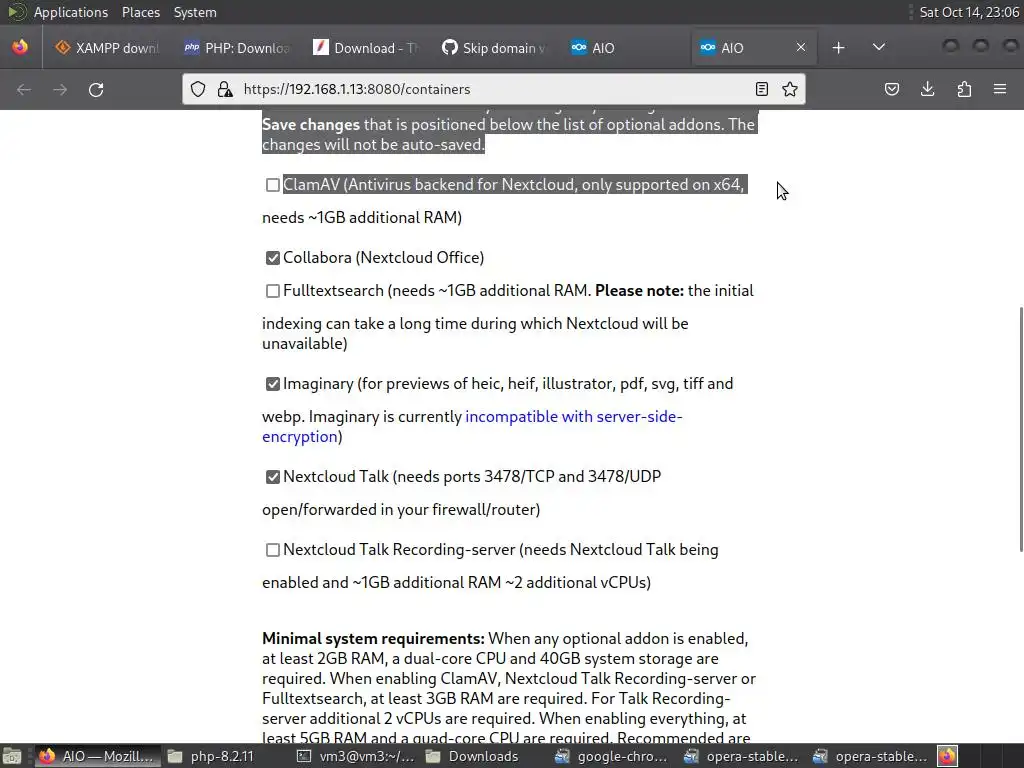This screenshot has height=768, width=1024.
Task: Click the page vertical scrollbar
Action: click(1021, 429)
